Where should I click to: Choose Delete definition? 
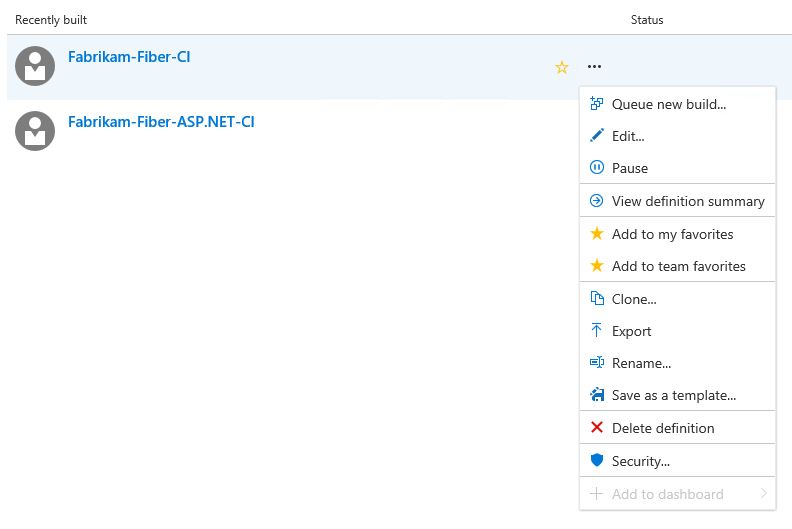point(677,428)
